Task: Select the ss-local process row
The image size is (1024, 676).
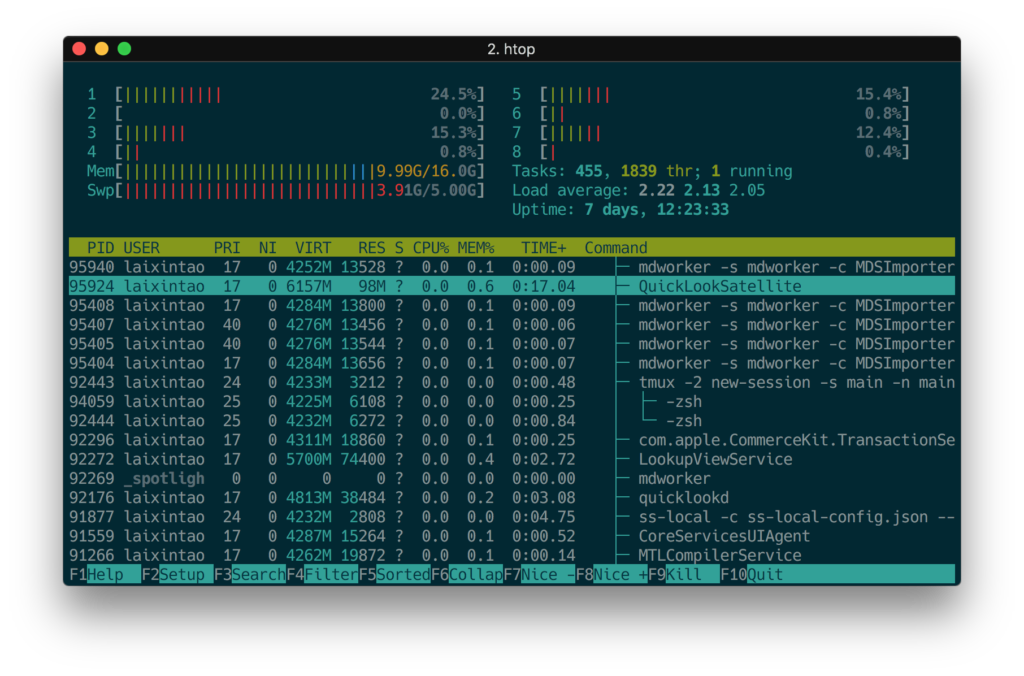Action: click(x=512, y=517)
